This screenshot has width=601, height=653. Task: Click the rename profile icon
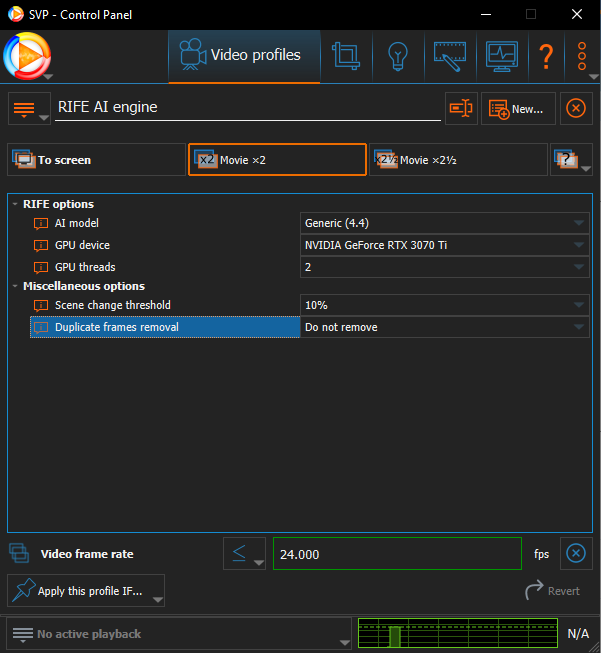pos(461,109)
